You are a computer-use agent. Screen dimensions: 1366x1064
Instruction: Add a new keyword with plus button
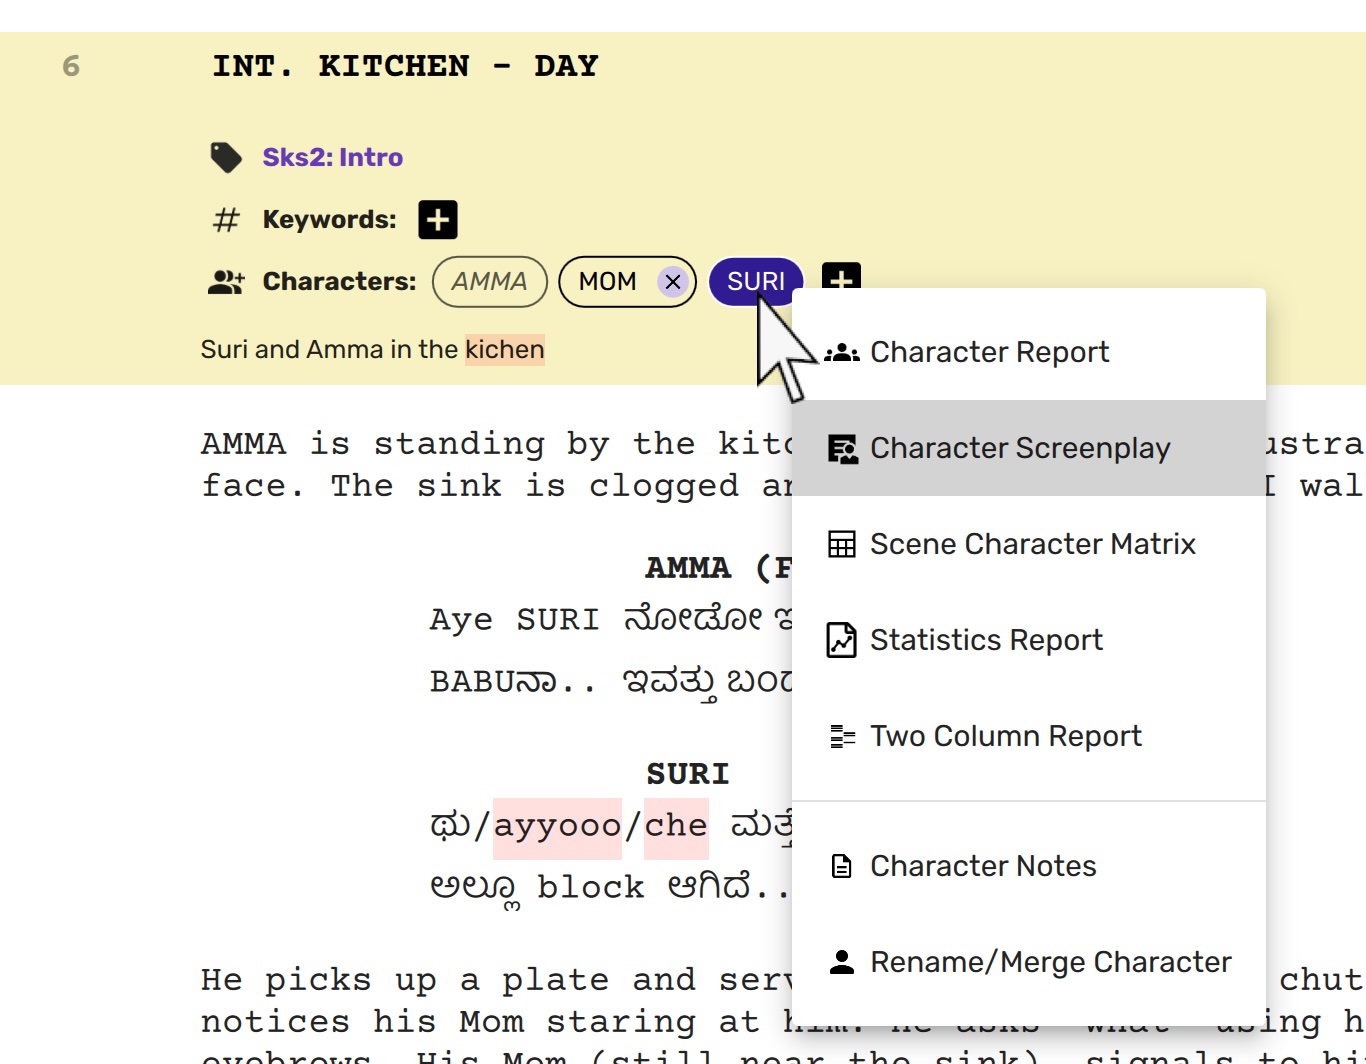437,220
